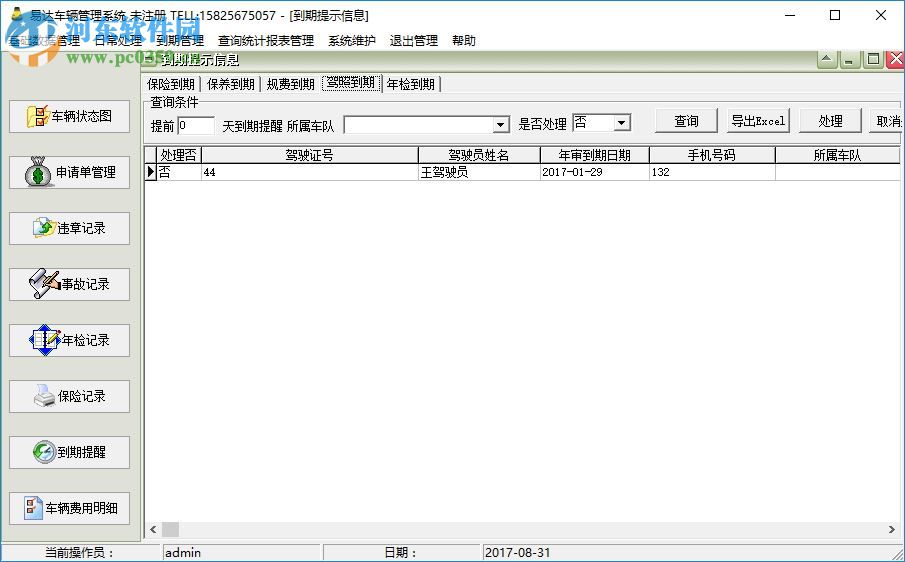
Task: Maximize the inner 到期提示信息 window
Action: click(x=873, y=59)
